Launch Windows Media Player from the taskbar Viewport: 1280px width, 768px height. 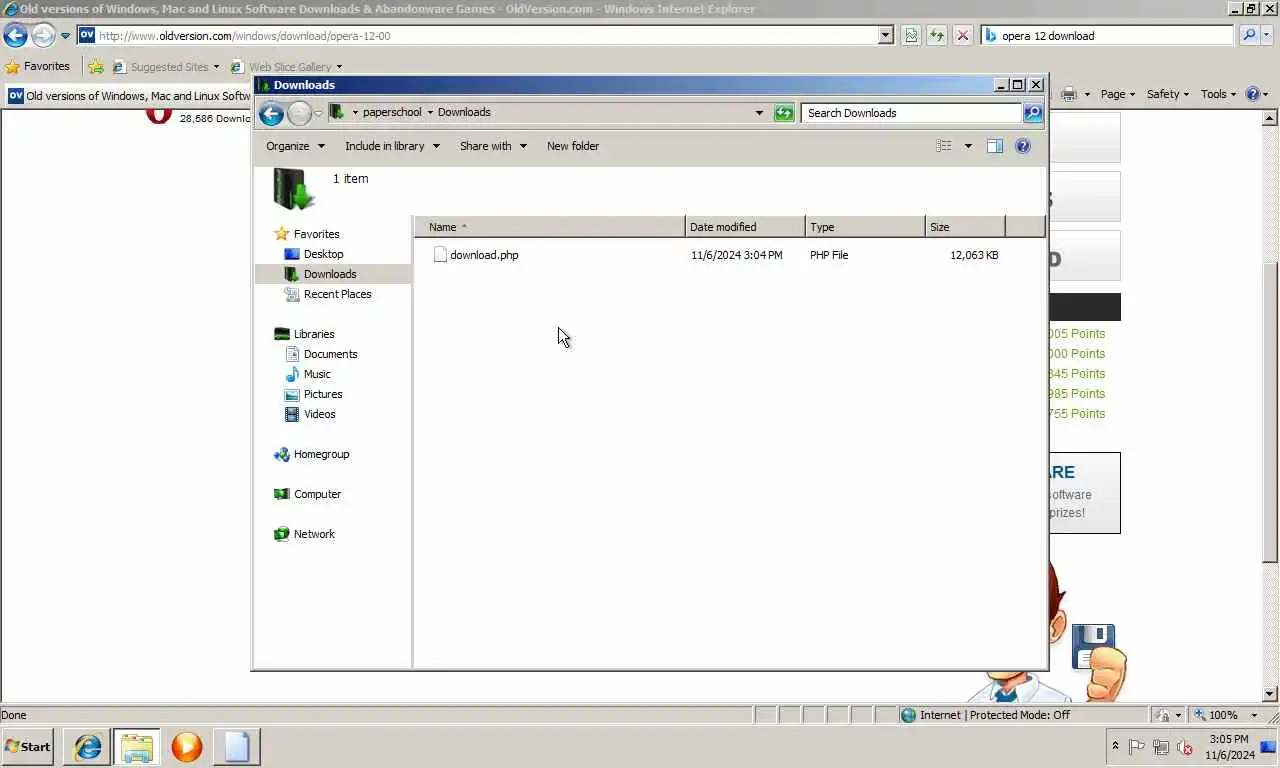pos(186,747)
